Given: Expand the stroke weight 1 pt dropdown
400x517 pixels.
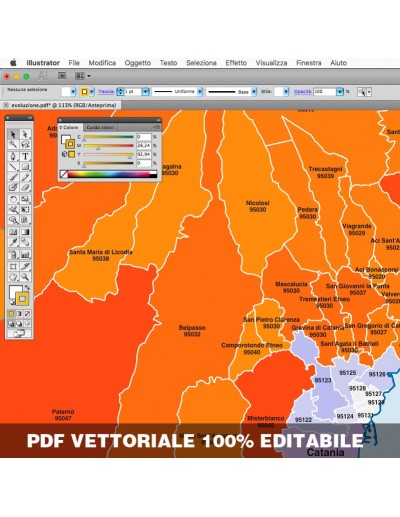Looking at the screenshot, I should click(x=146, y=92).
